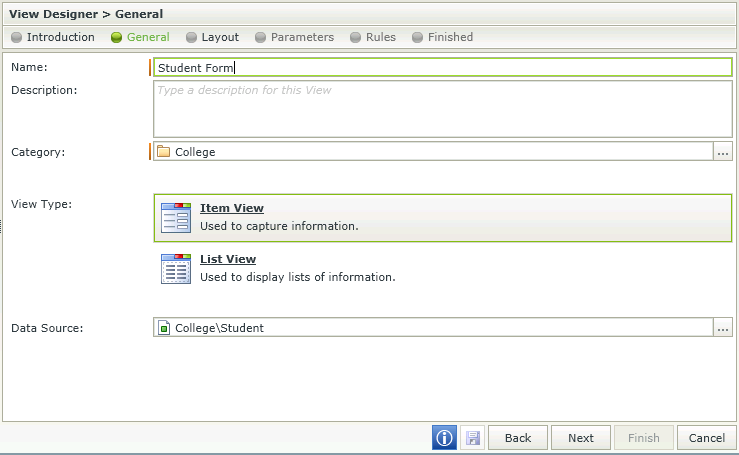Focus the Description text area
Image resolution: width=739 pixels, height=455 pixels.
point(443,109)
